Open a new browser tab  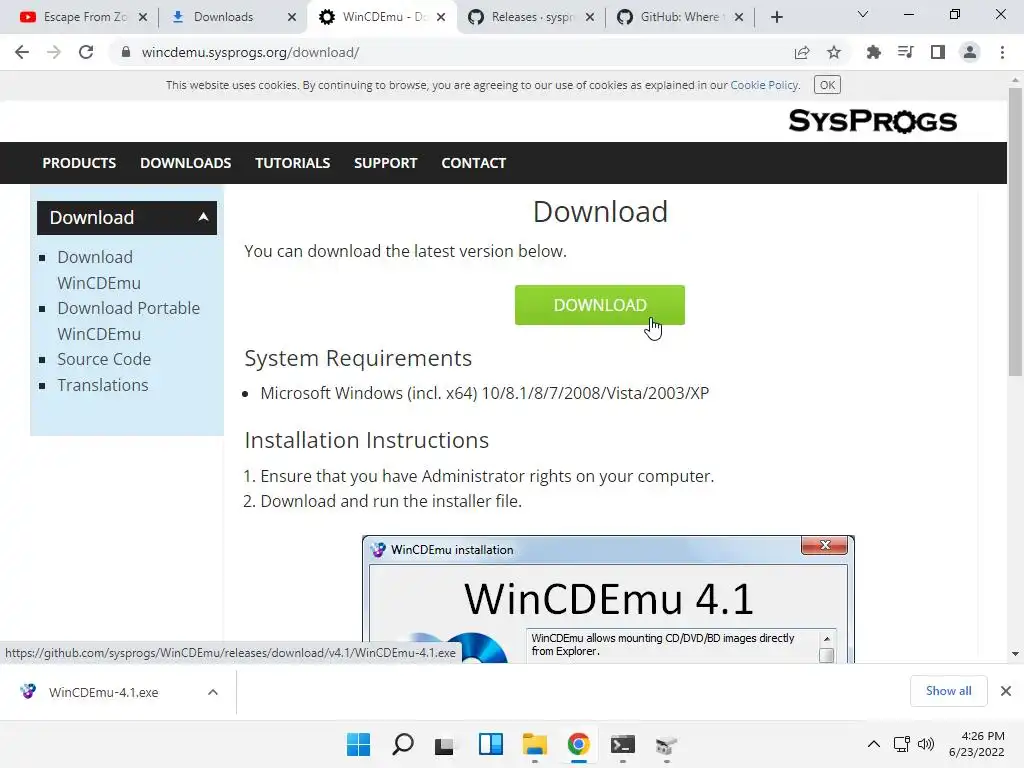coord(776,17)
